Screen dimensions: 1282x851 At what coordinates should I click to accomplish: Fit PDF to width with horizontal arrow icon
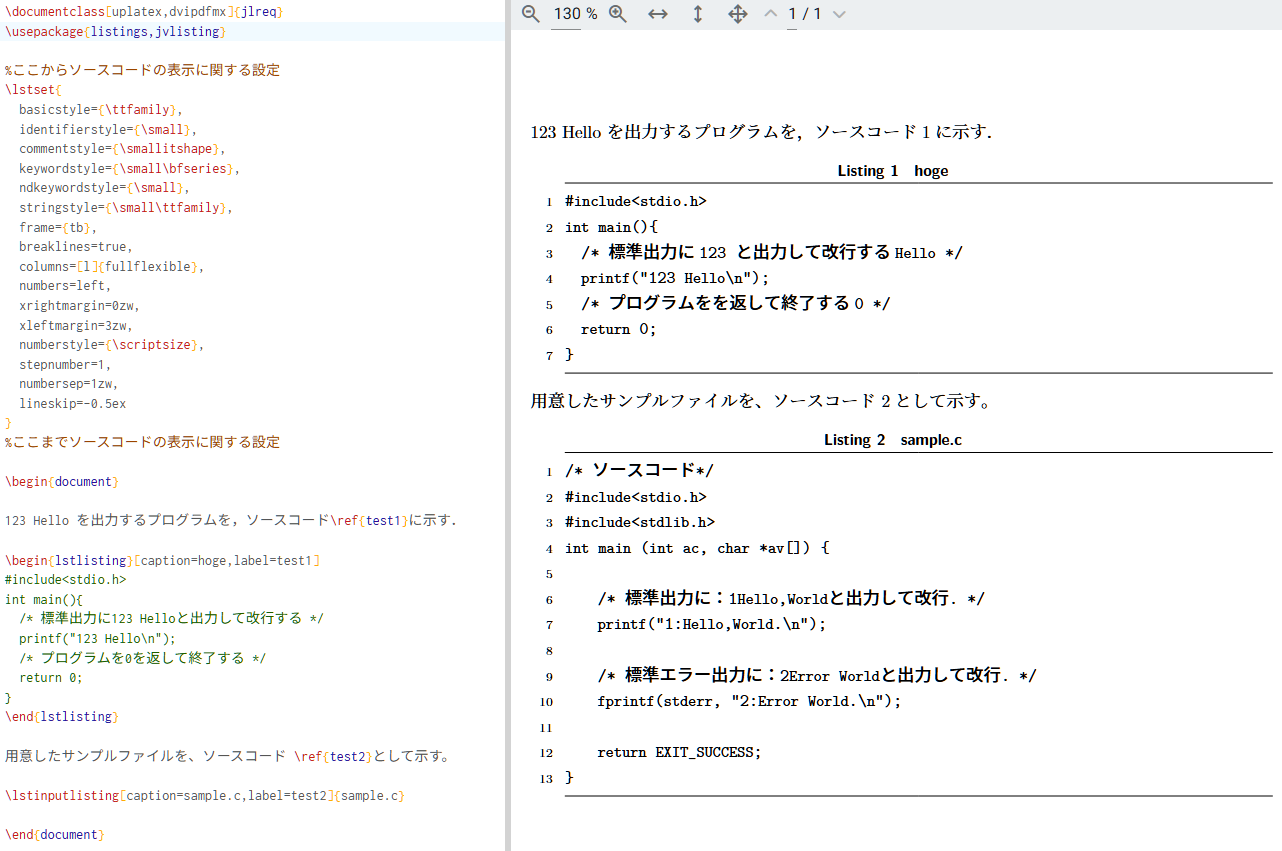click(x=658, y=14)
